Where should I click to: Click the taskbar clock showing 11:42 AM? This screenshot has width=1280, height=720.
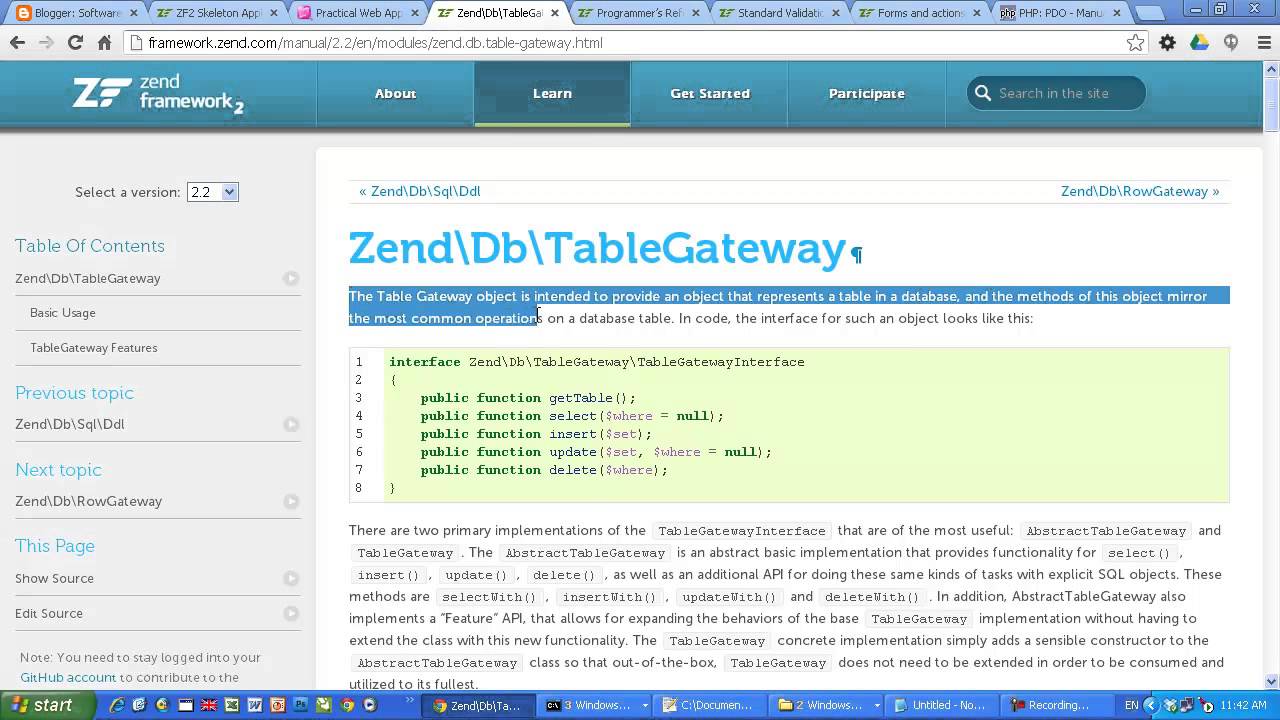click(x=1243, y=705)
